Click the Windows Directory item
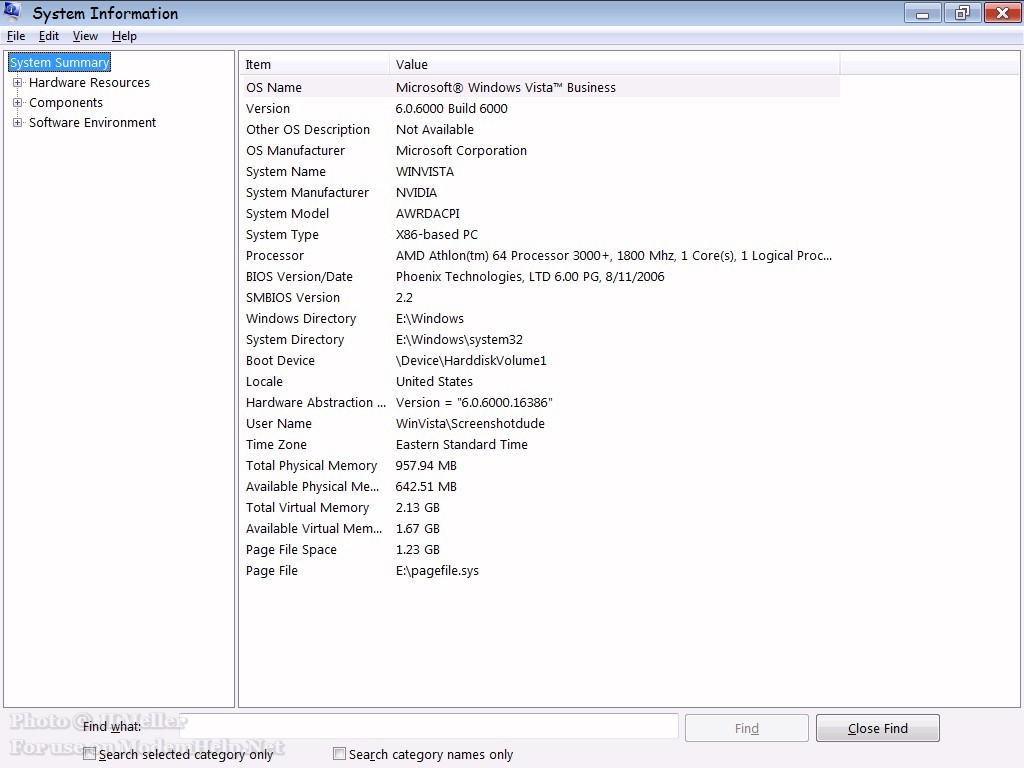The width and height of the screenshot is (1024, 768). (x=300, y=318)
